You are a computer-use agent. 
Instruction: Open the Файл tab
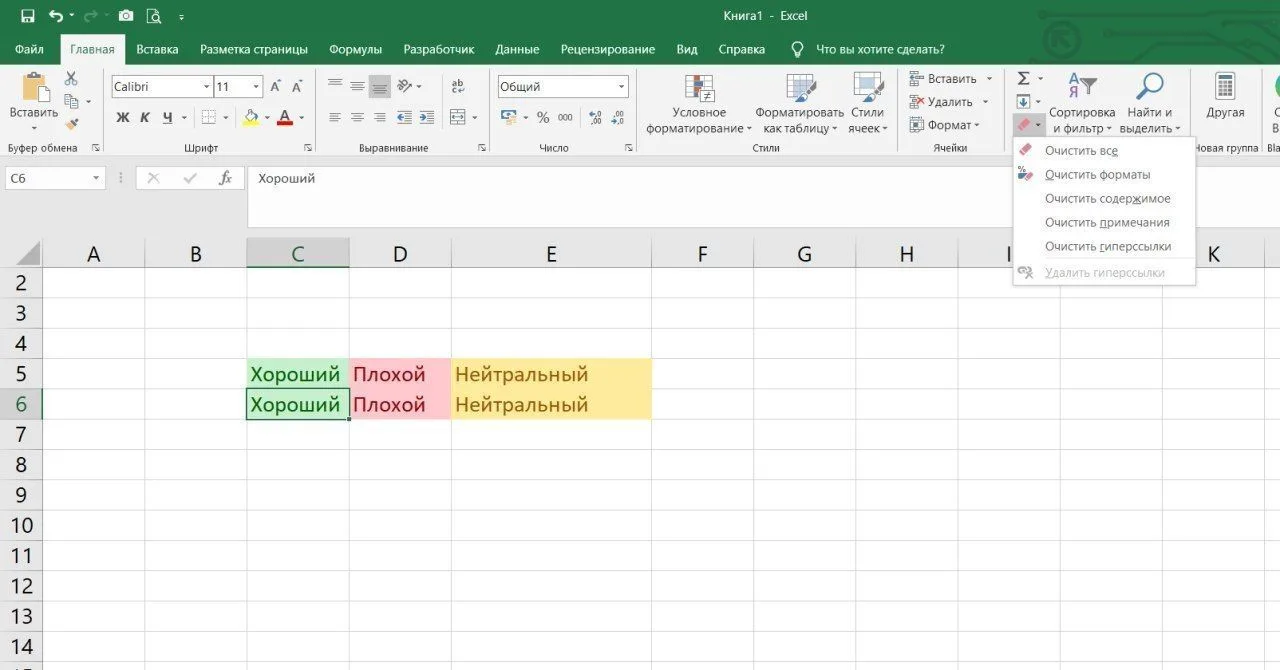click(29, 49)
